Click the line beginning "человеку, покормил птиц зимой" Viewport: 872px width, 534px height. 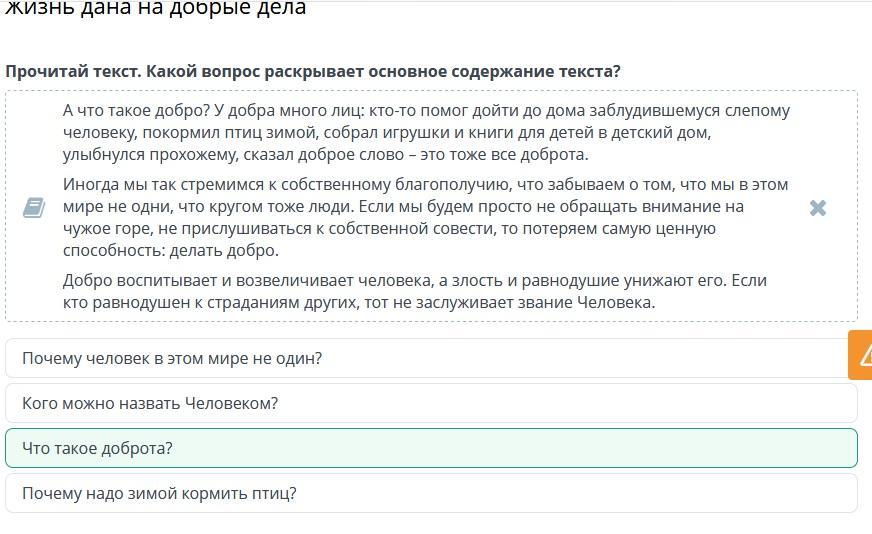tap(386, 132)
